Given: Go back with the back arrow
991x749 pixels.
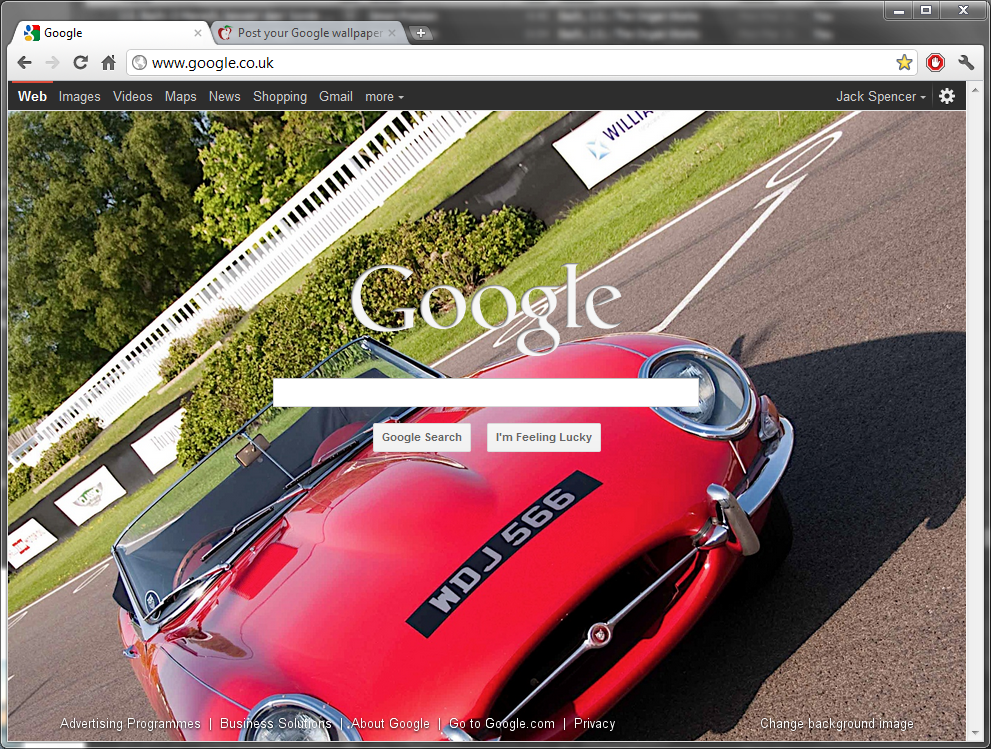Looking at the screenshot, I should point(24,63).
